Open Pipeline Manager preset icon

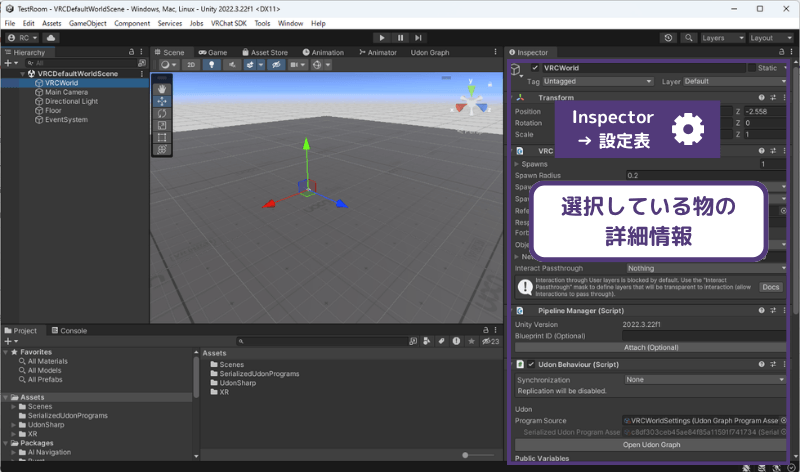click(773, 310)
